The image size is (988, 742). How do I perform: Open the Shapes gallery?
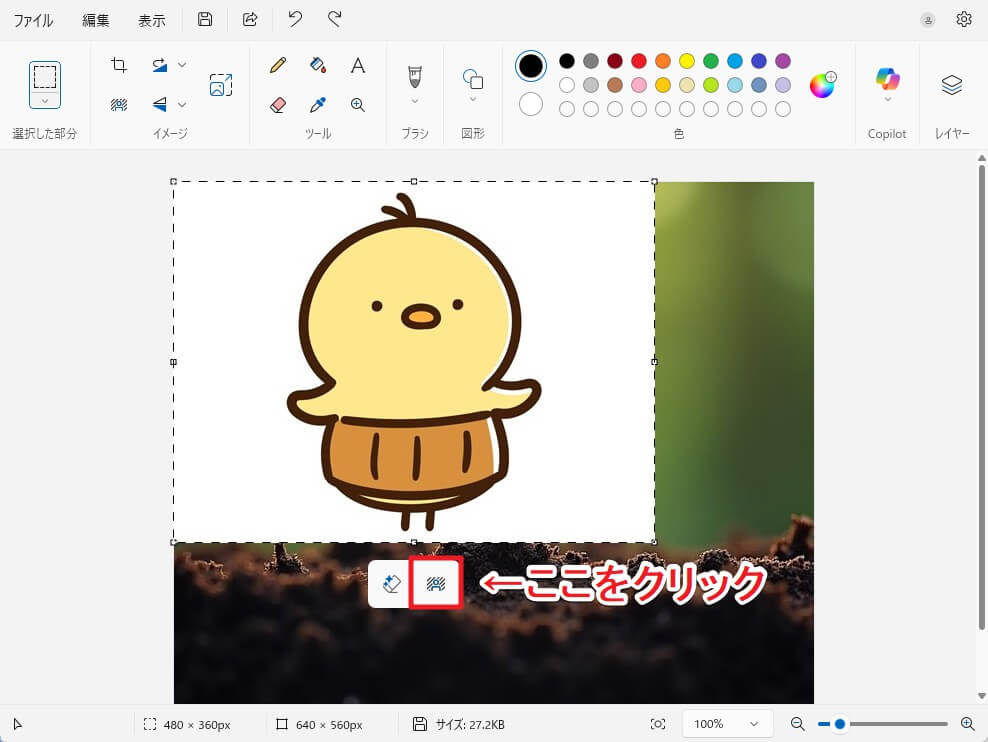point(473,79)
